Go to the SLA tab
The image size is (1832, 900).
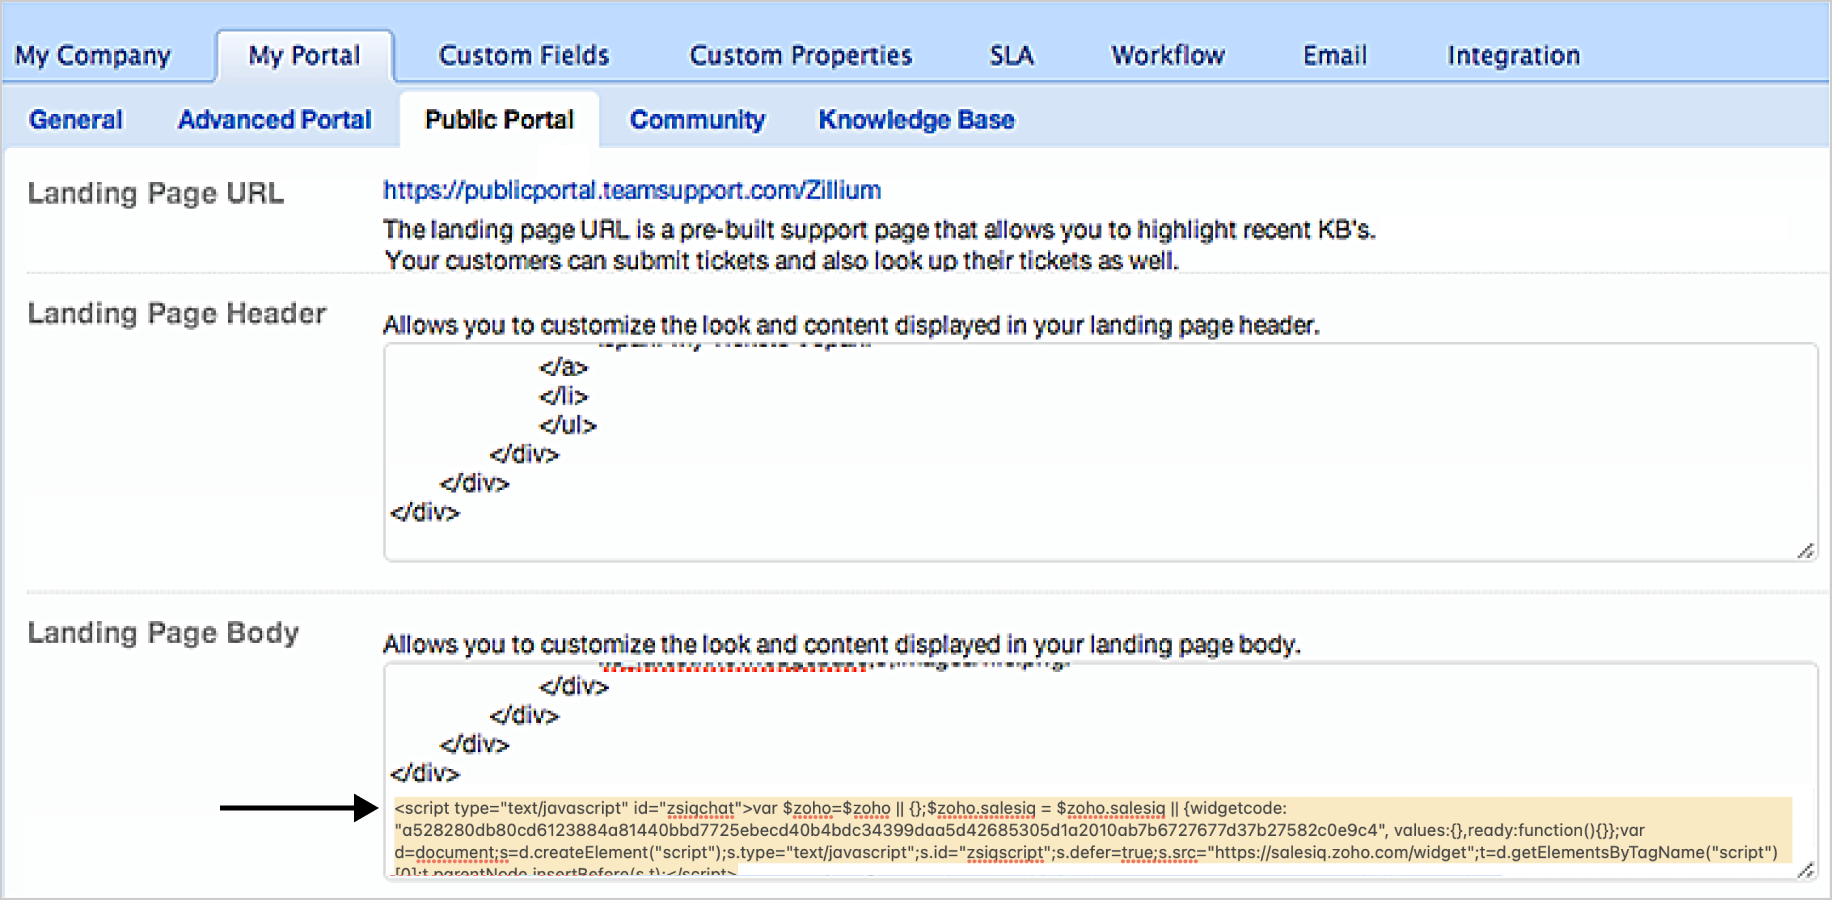click(1012, 55)
